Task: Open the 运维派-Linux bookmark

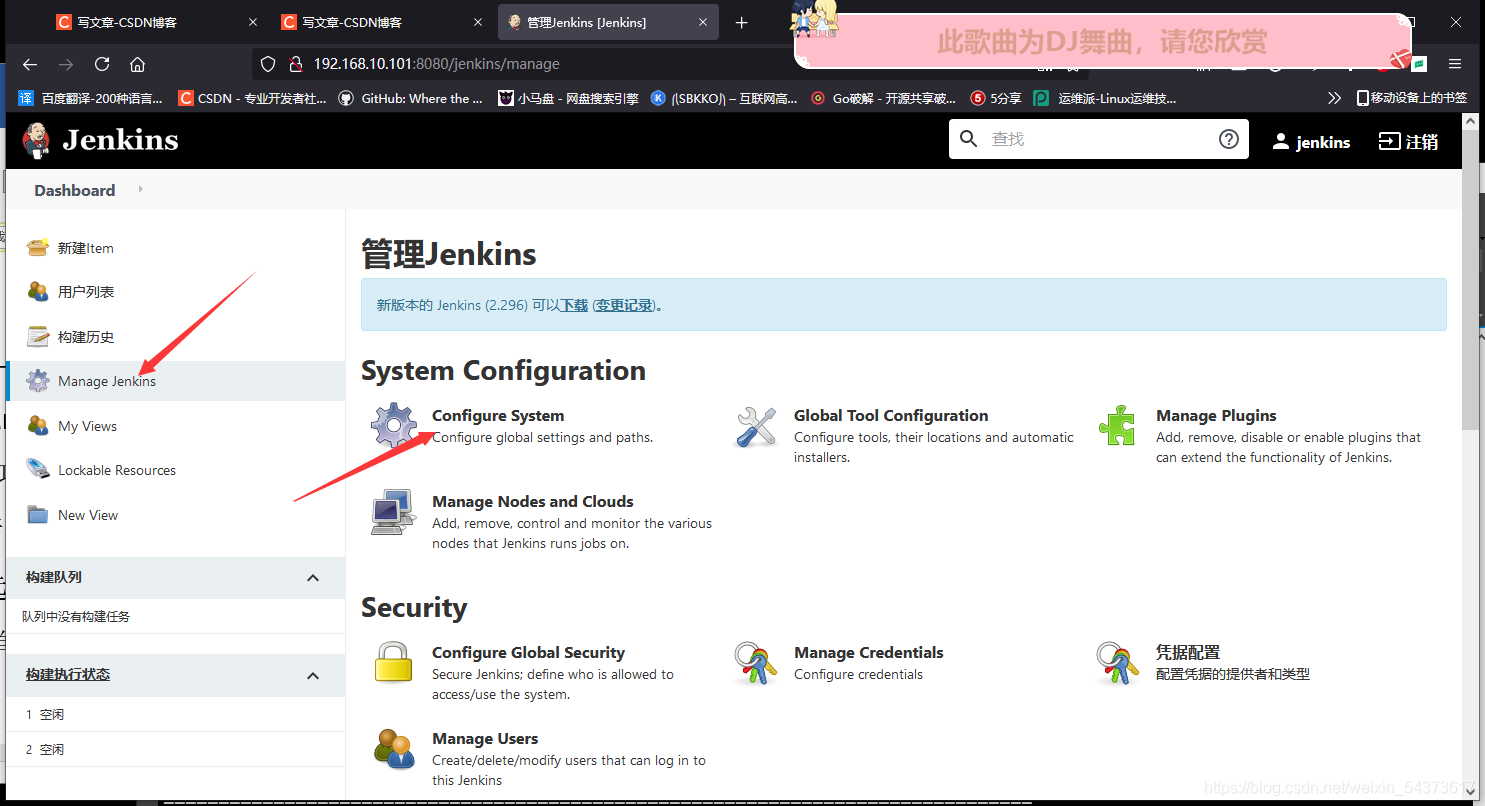Action: pyautogui.click(x=1106, y=98)
